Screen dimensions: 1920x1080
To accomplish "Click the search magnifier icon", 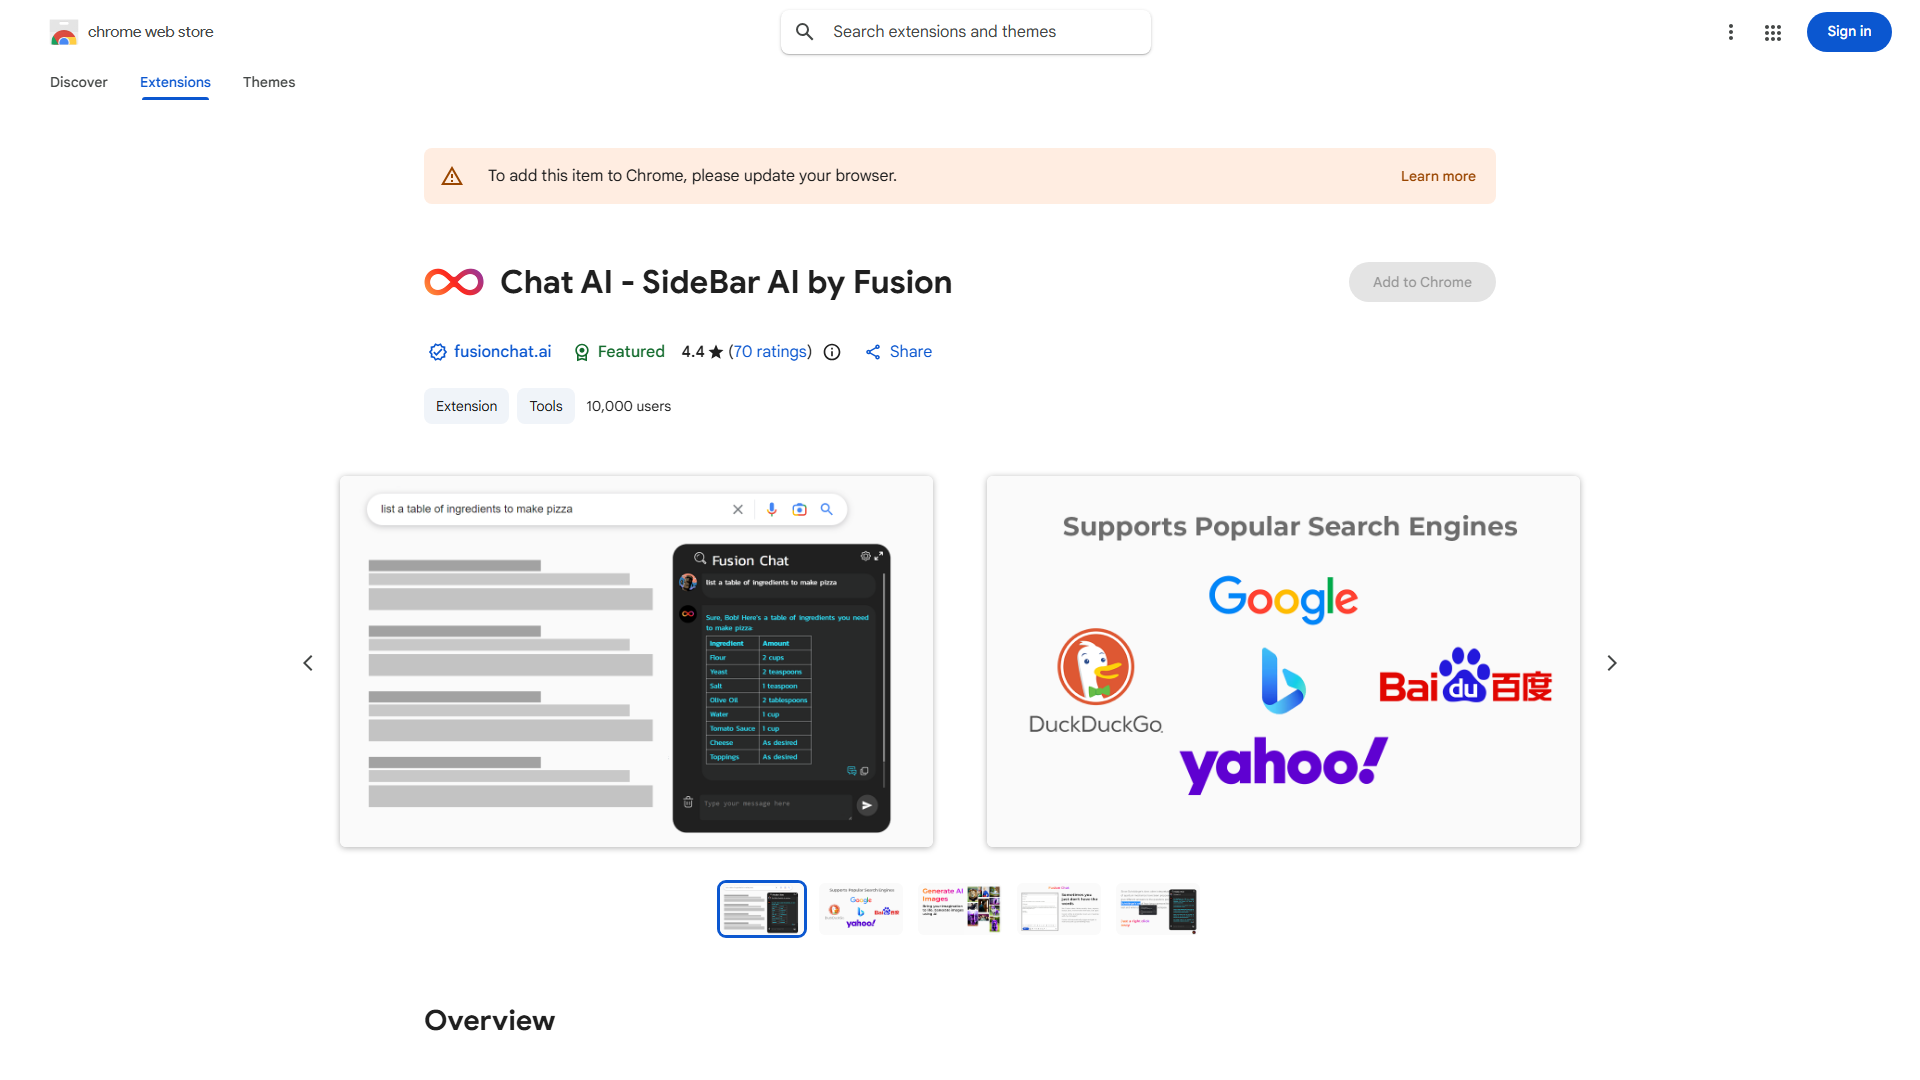I will click(805, 31).
